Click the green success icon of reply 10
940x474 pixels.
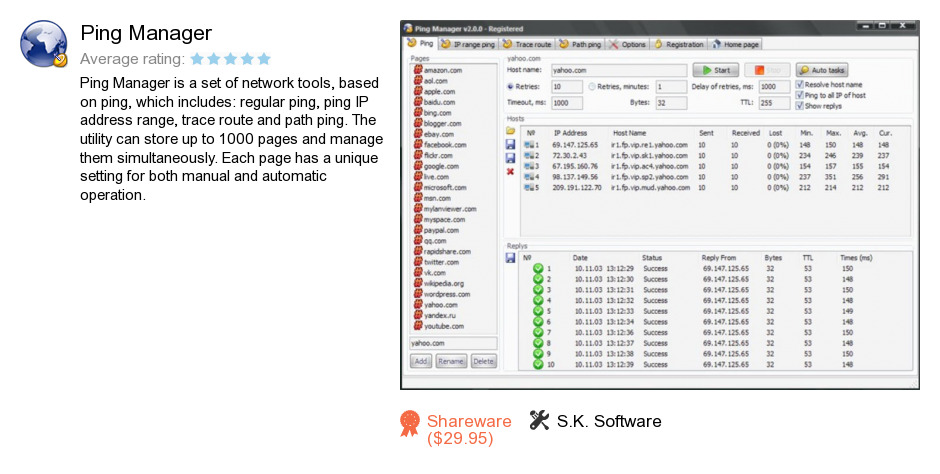538,364
